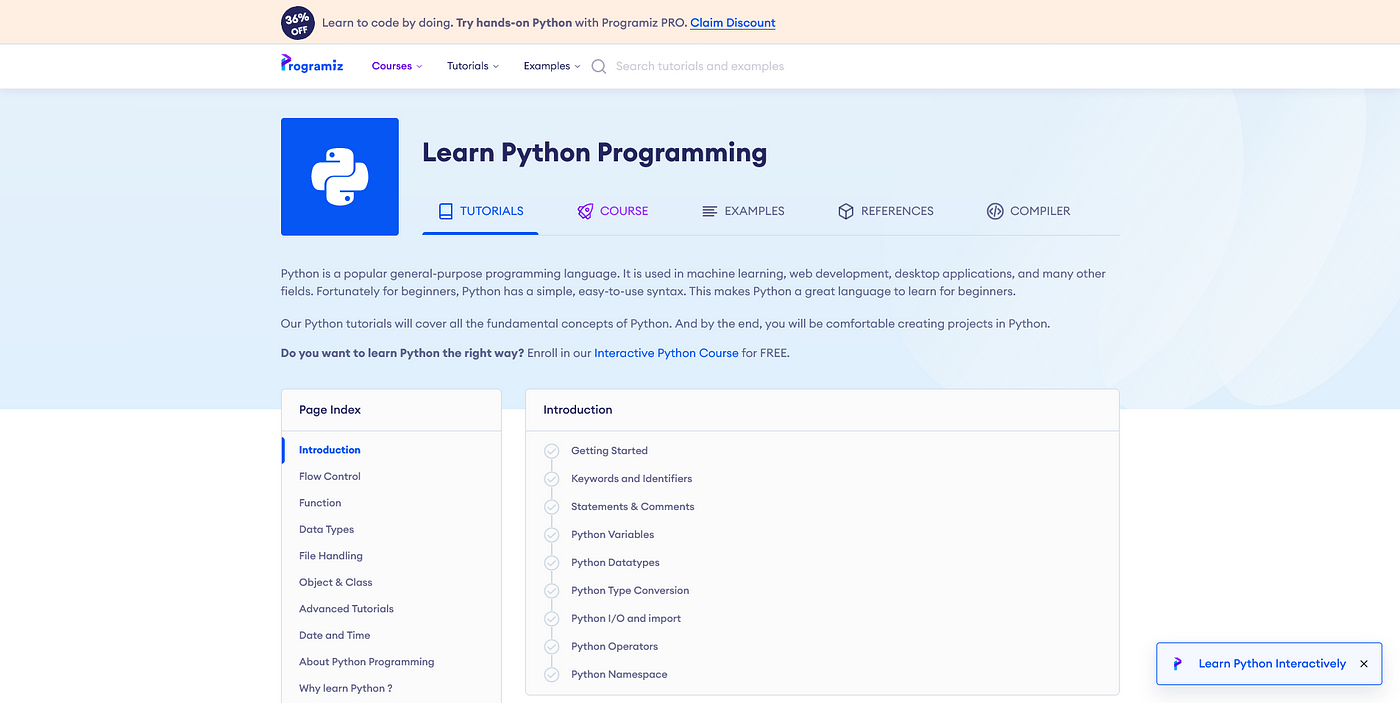Select About Python Programming in Page Index

(x=366, y=662)
